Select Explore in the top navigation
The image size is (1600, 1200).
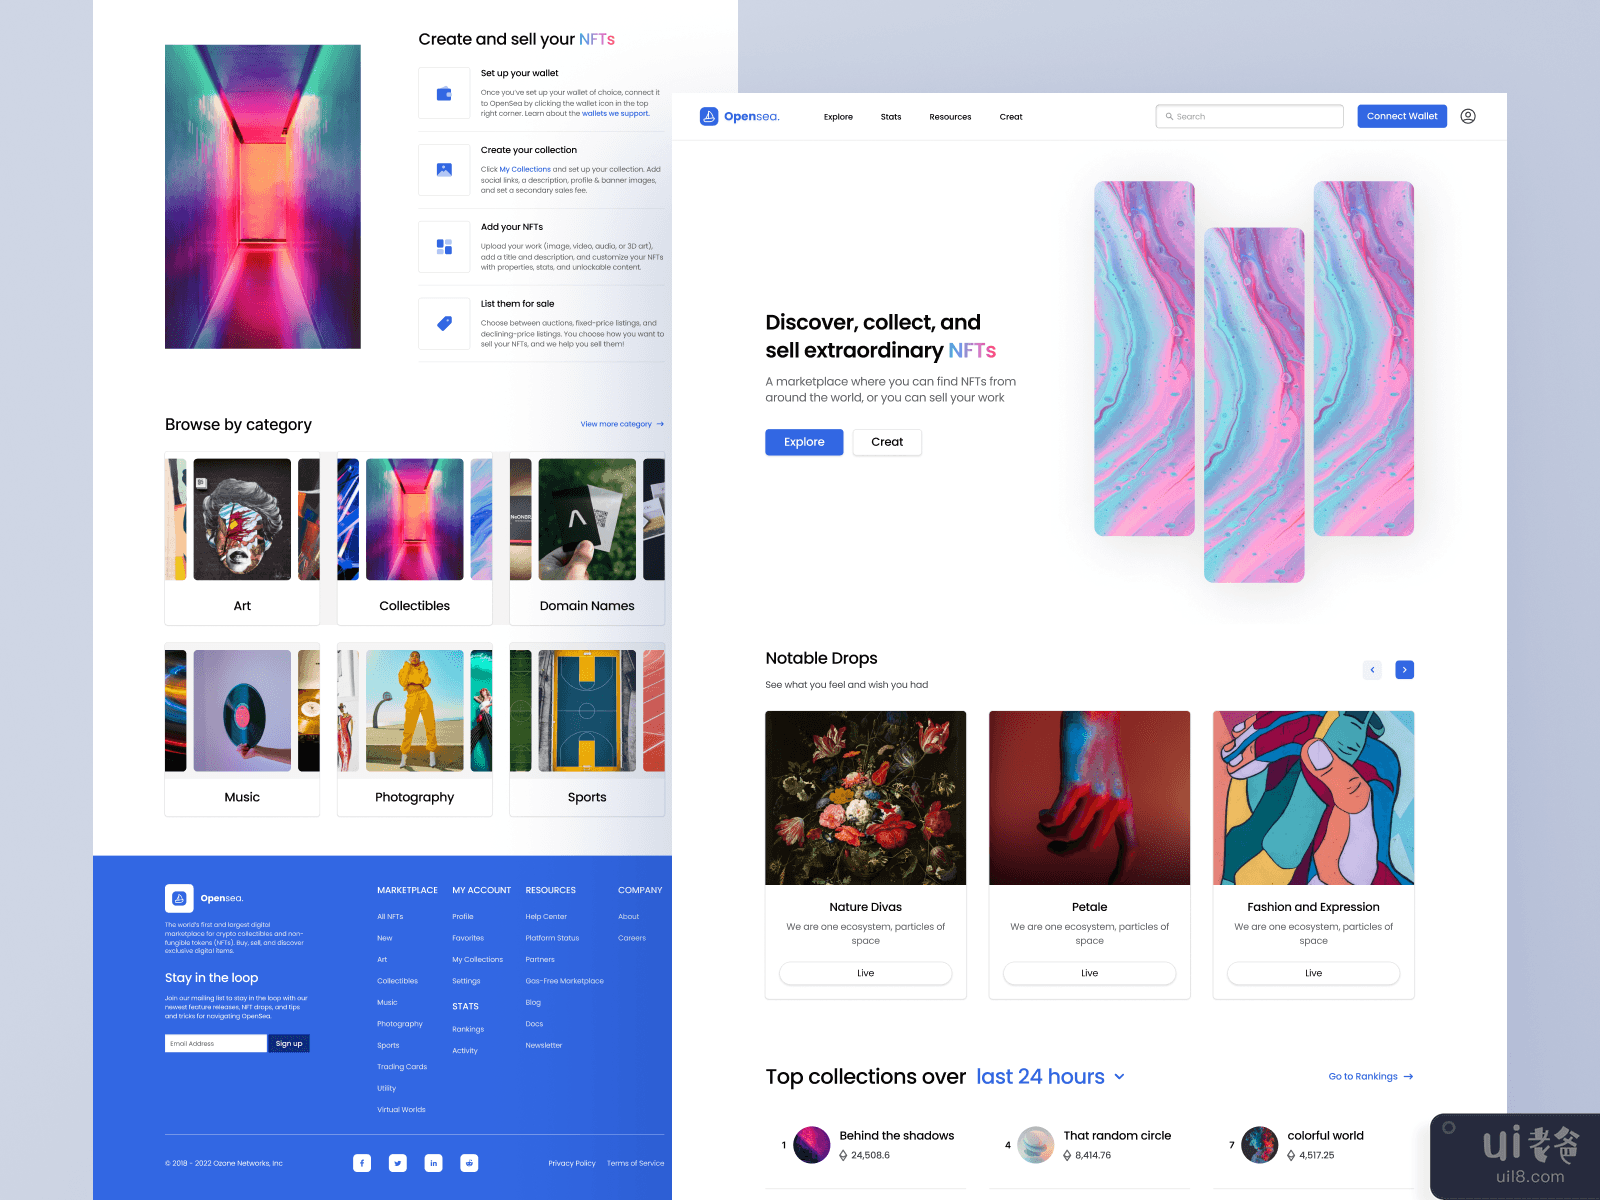838,116
